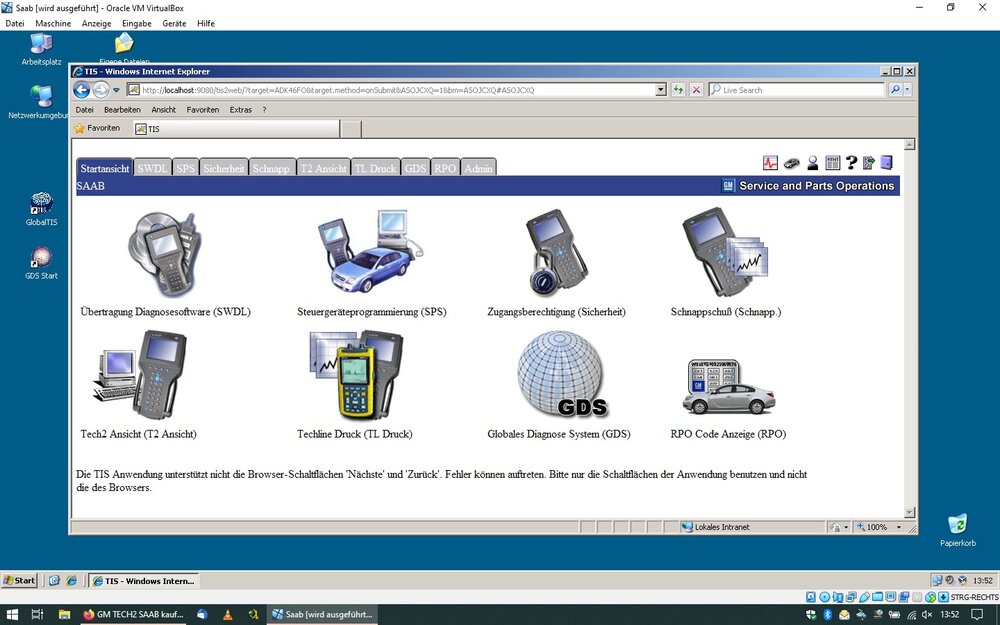
Task: Open the GM TECH2 SAAB Firefox taskbar button
Action: click(x=133, y=615)
